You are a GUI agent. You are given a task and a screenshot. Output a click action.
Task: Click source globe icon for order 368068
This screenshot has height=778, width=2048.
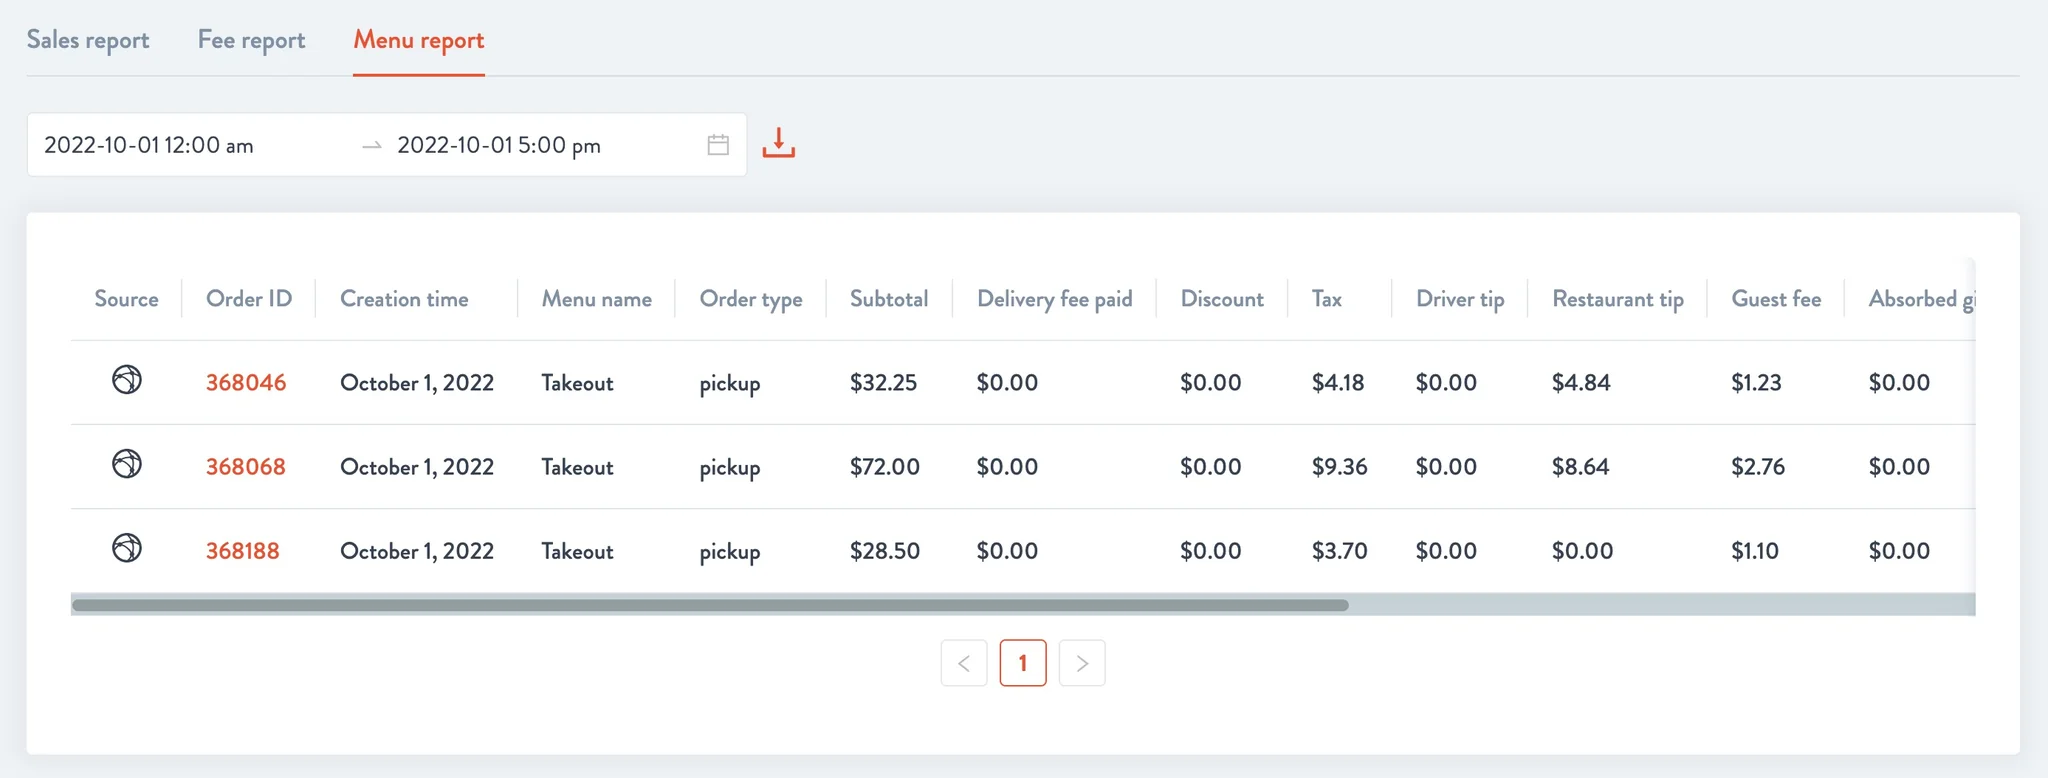point(127,464)
